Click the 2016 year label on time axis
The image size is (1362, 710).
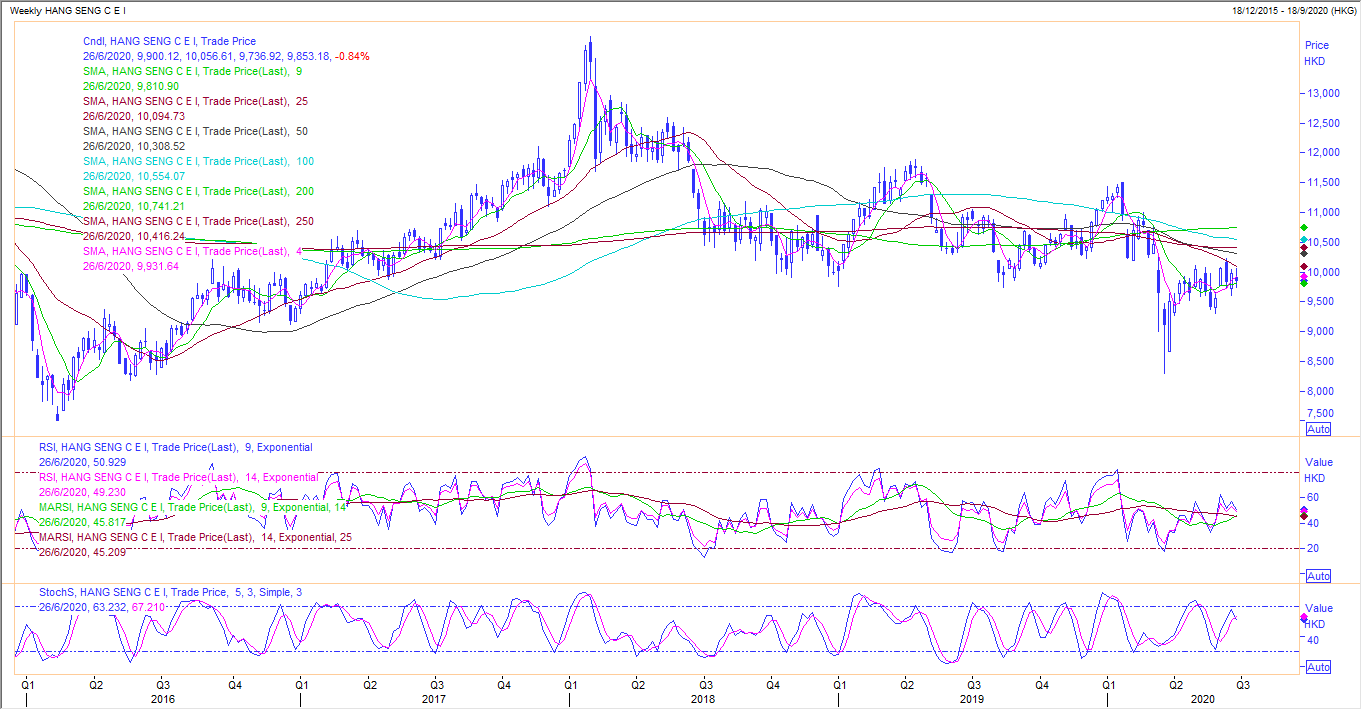tap(163, 700)
